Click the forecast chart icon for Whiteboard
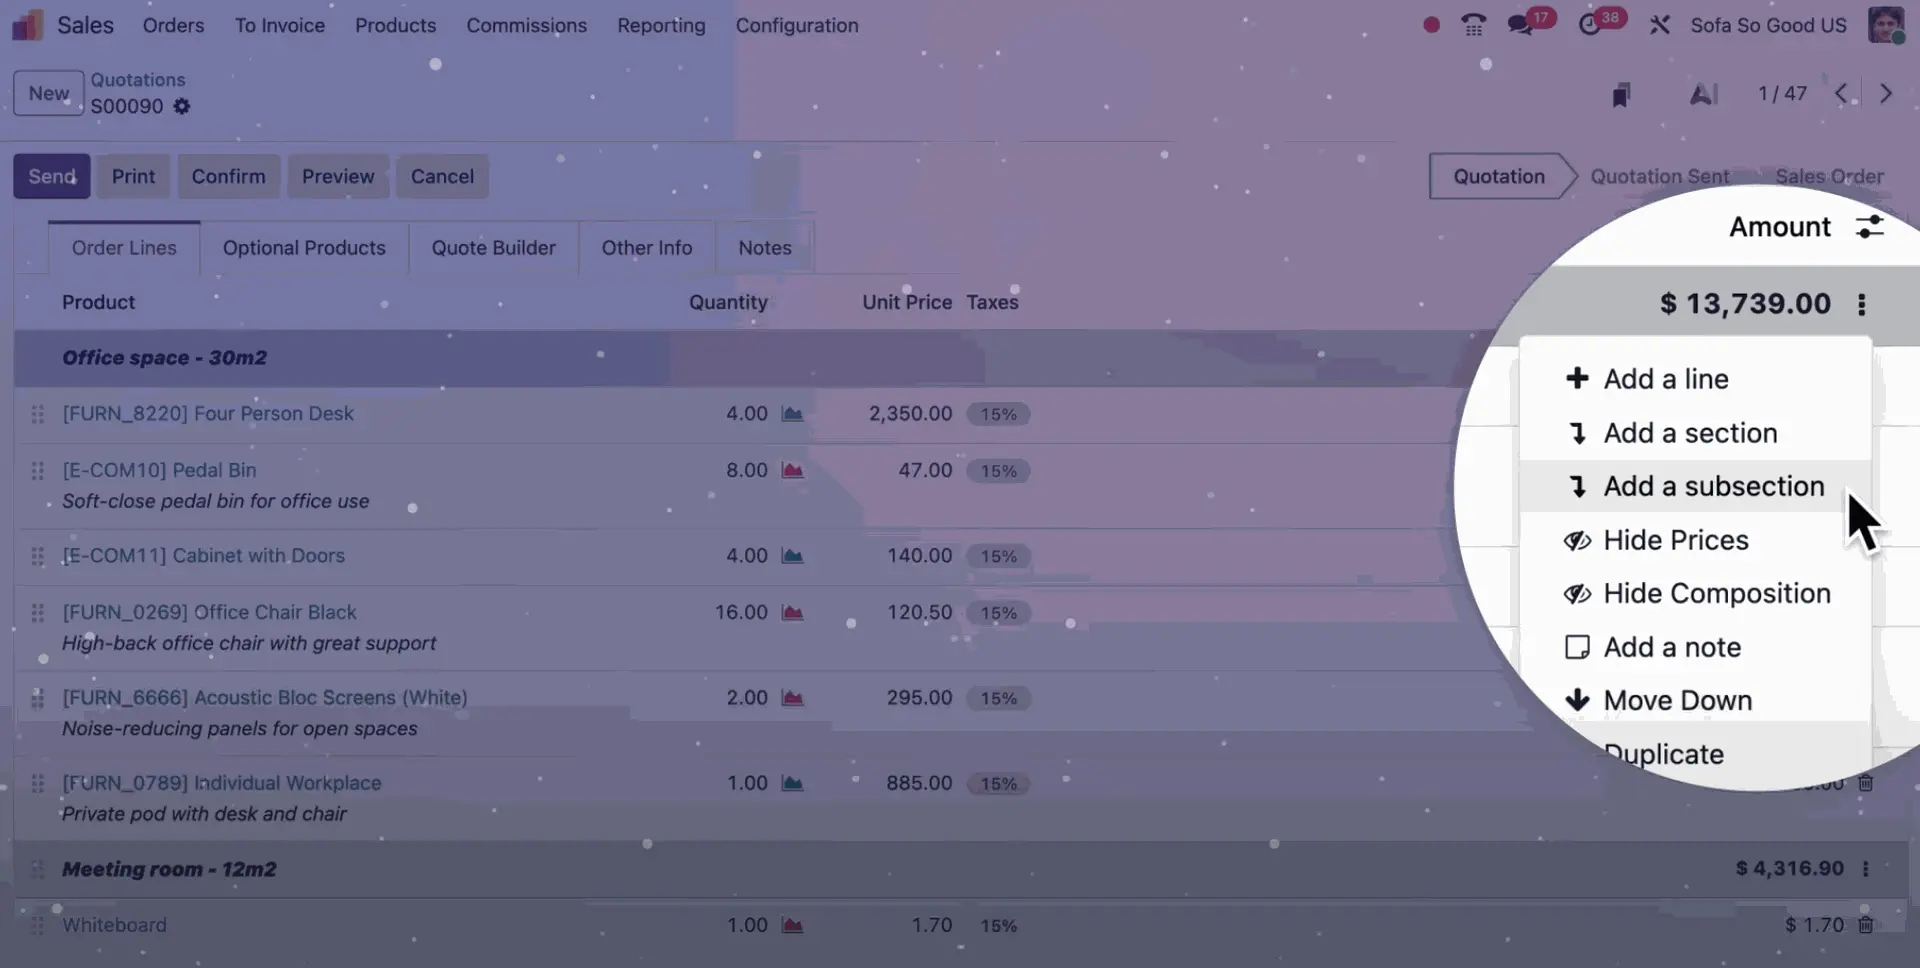Image resolution: width=1920 pixels, height=968 pixels. tap(792, 925)
